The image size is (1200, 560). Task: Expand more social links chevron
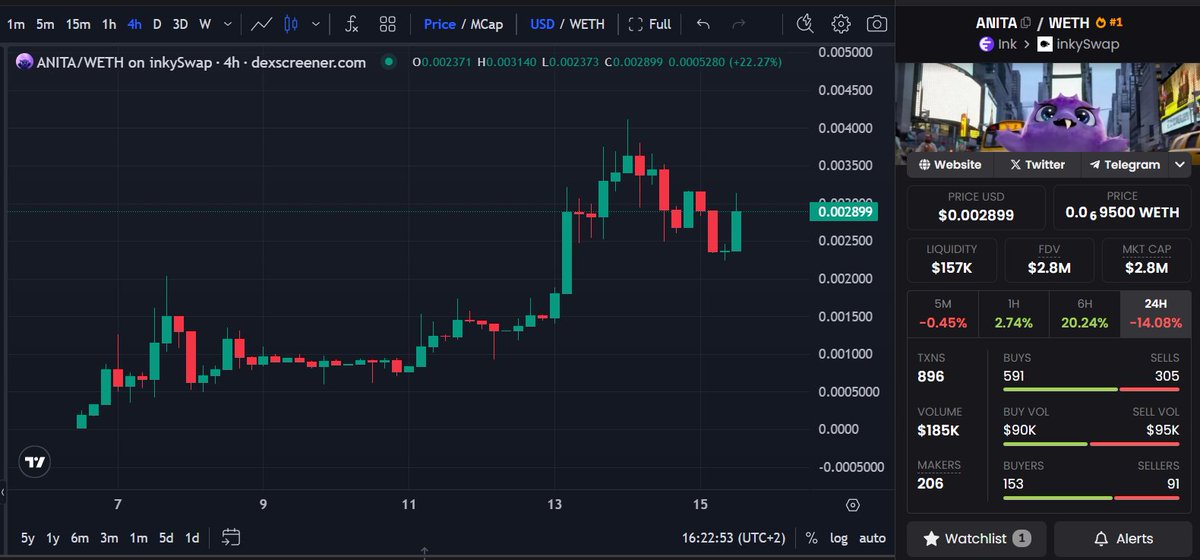click(1180, 164)
